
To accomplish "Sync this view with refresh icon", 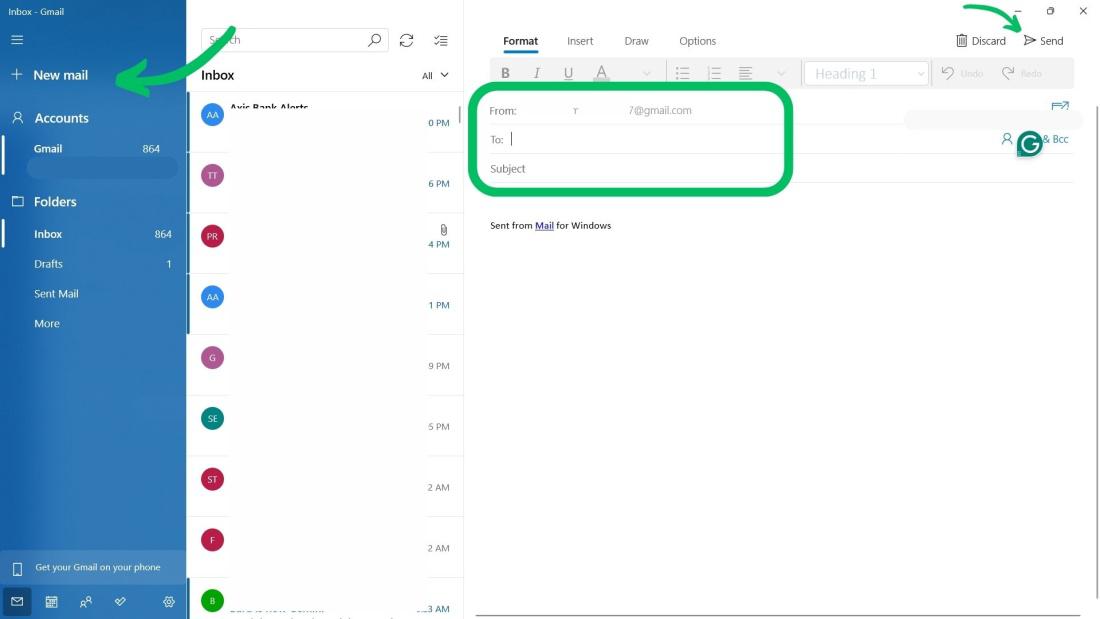I will coord(406,40).
